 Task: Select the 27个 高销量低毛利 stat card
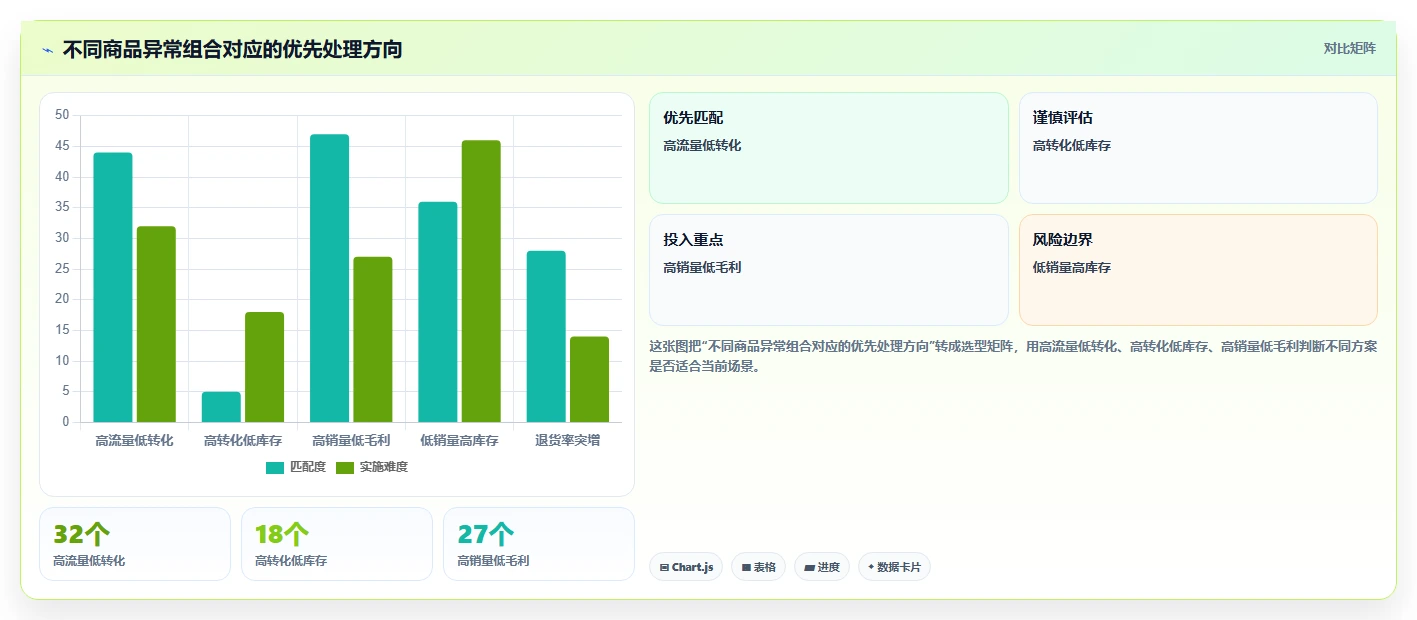(539, 544)
